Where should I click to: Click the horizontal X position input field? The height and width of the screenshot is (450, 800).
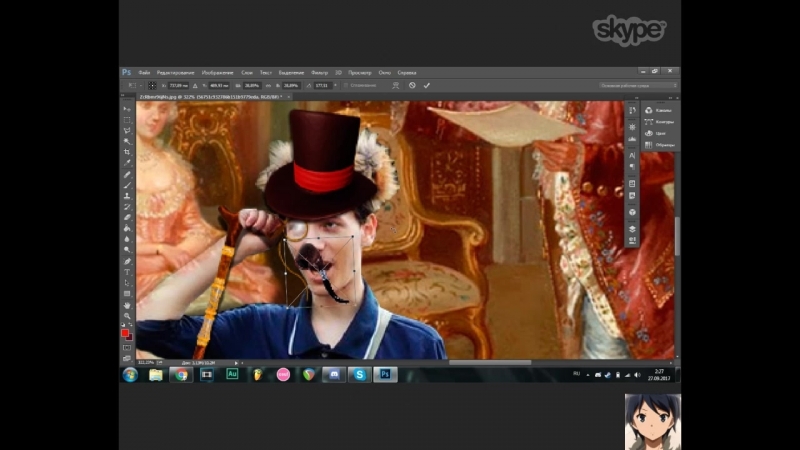pos(181,86)
